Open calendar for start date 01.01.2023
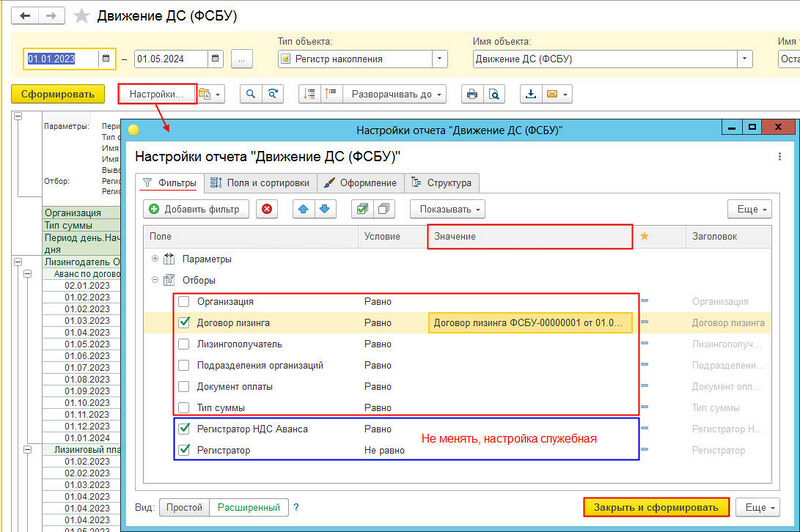This screenshot has width=800, height=532. (x=105, y=59)
